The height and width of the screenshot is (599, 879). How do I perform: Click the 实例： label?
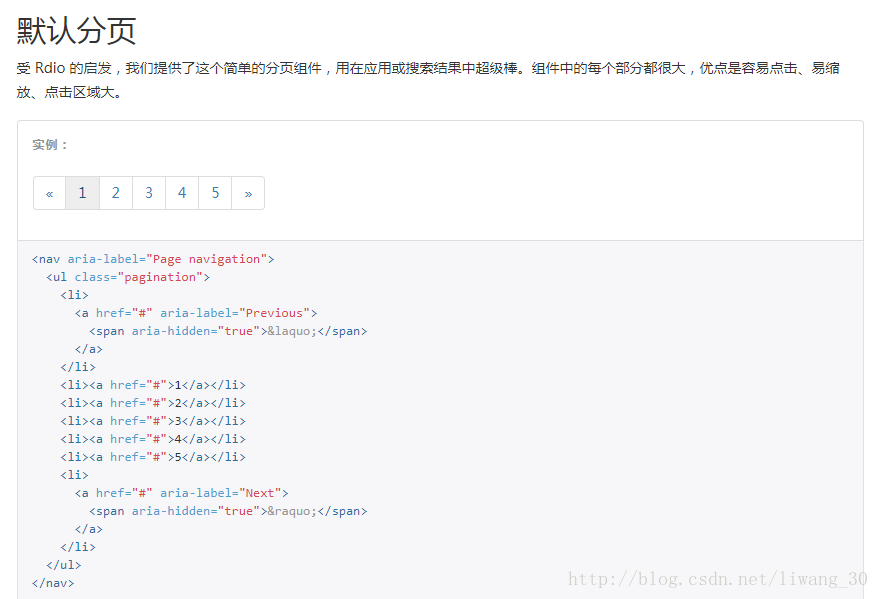pos(50,145)
